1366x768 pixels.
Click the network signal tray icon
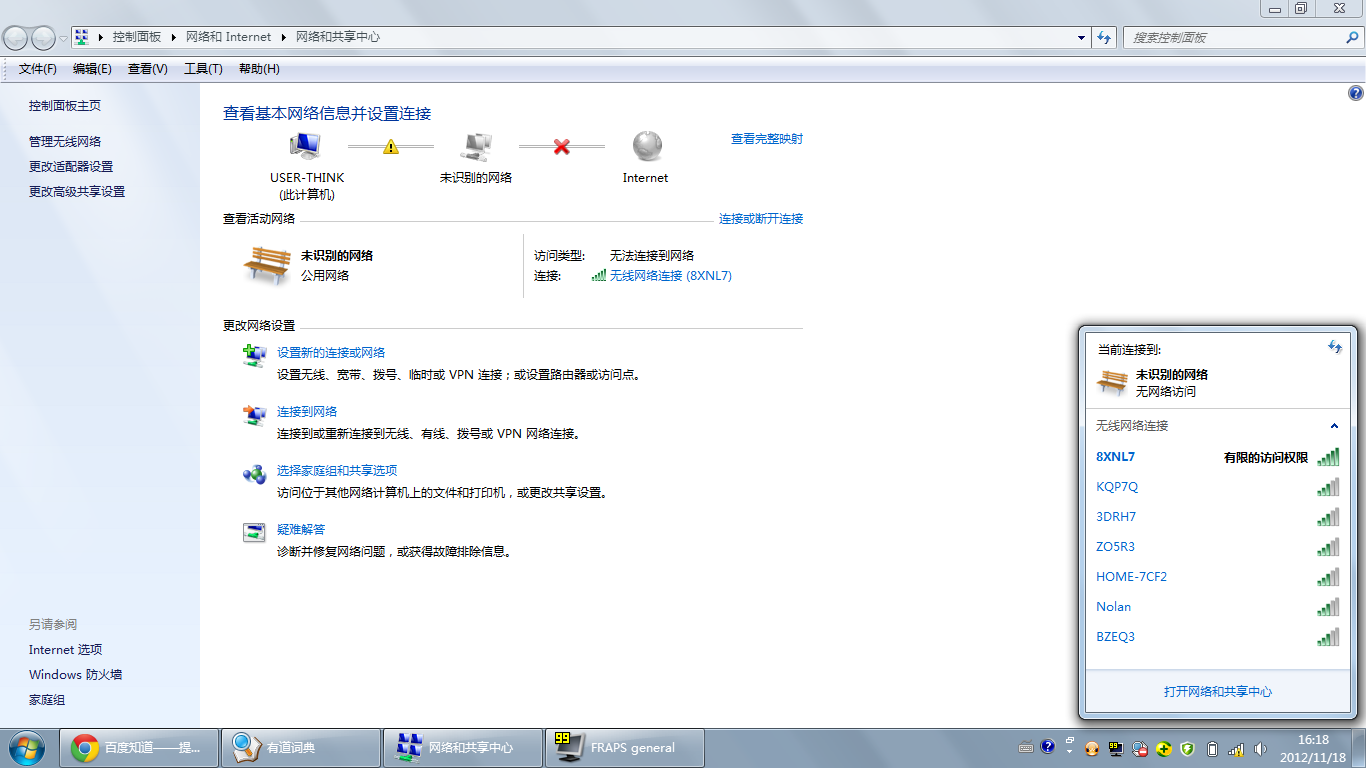pyautogui.click(x=1237, y=748)
